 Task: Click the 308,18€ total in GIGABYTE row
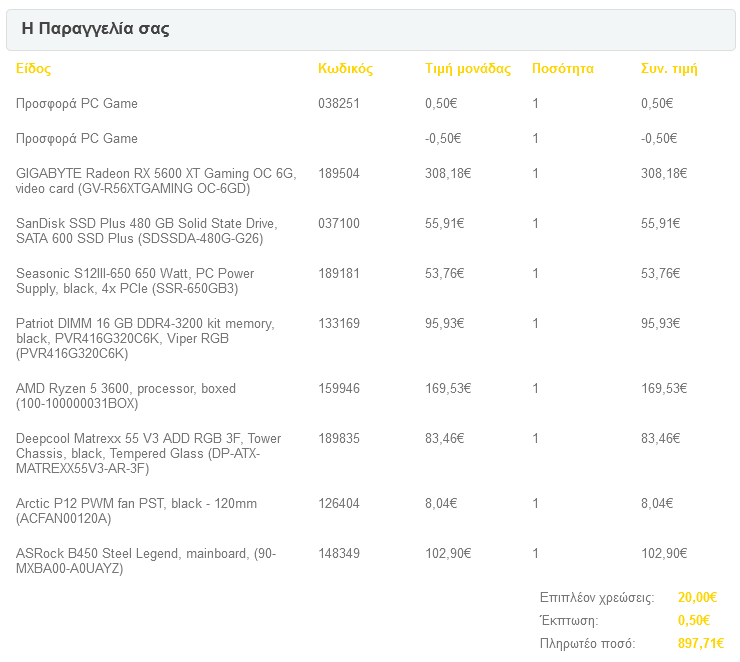(664, 173)
